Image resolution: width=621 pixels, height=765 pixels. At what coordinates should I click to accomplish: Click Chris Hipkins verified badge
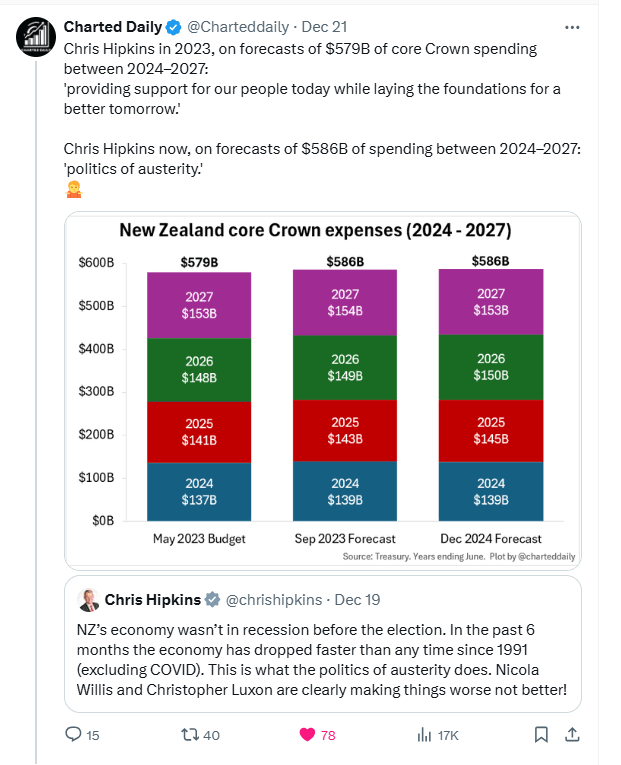pyautogui.click(x=212, y=600)
